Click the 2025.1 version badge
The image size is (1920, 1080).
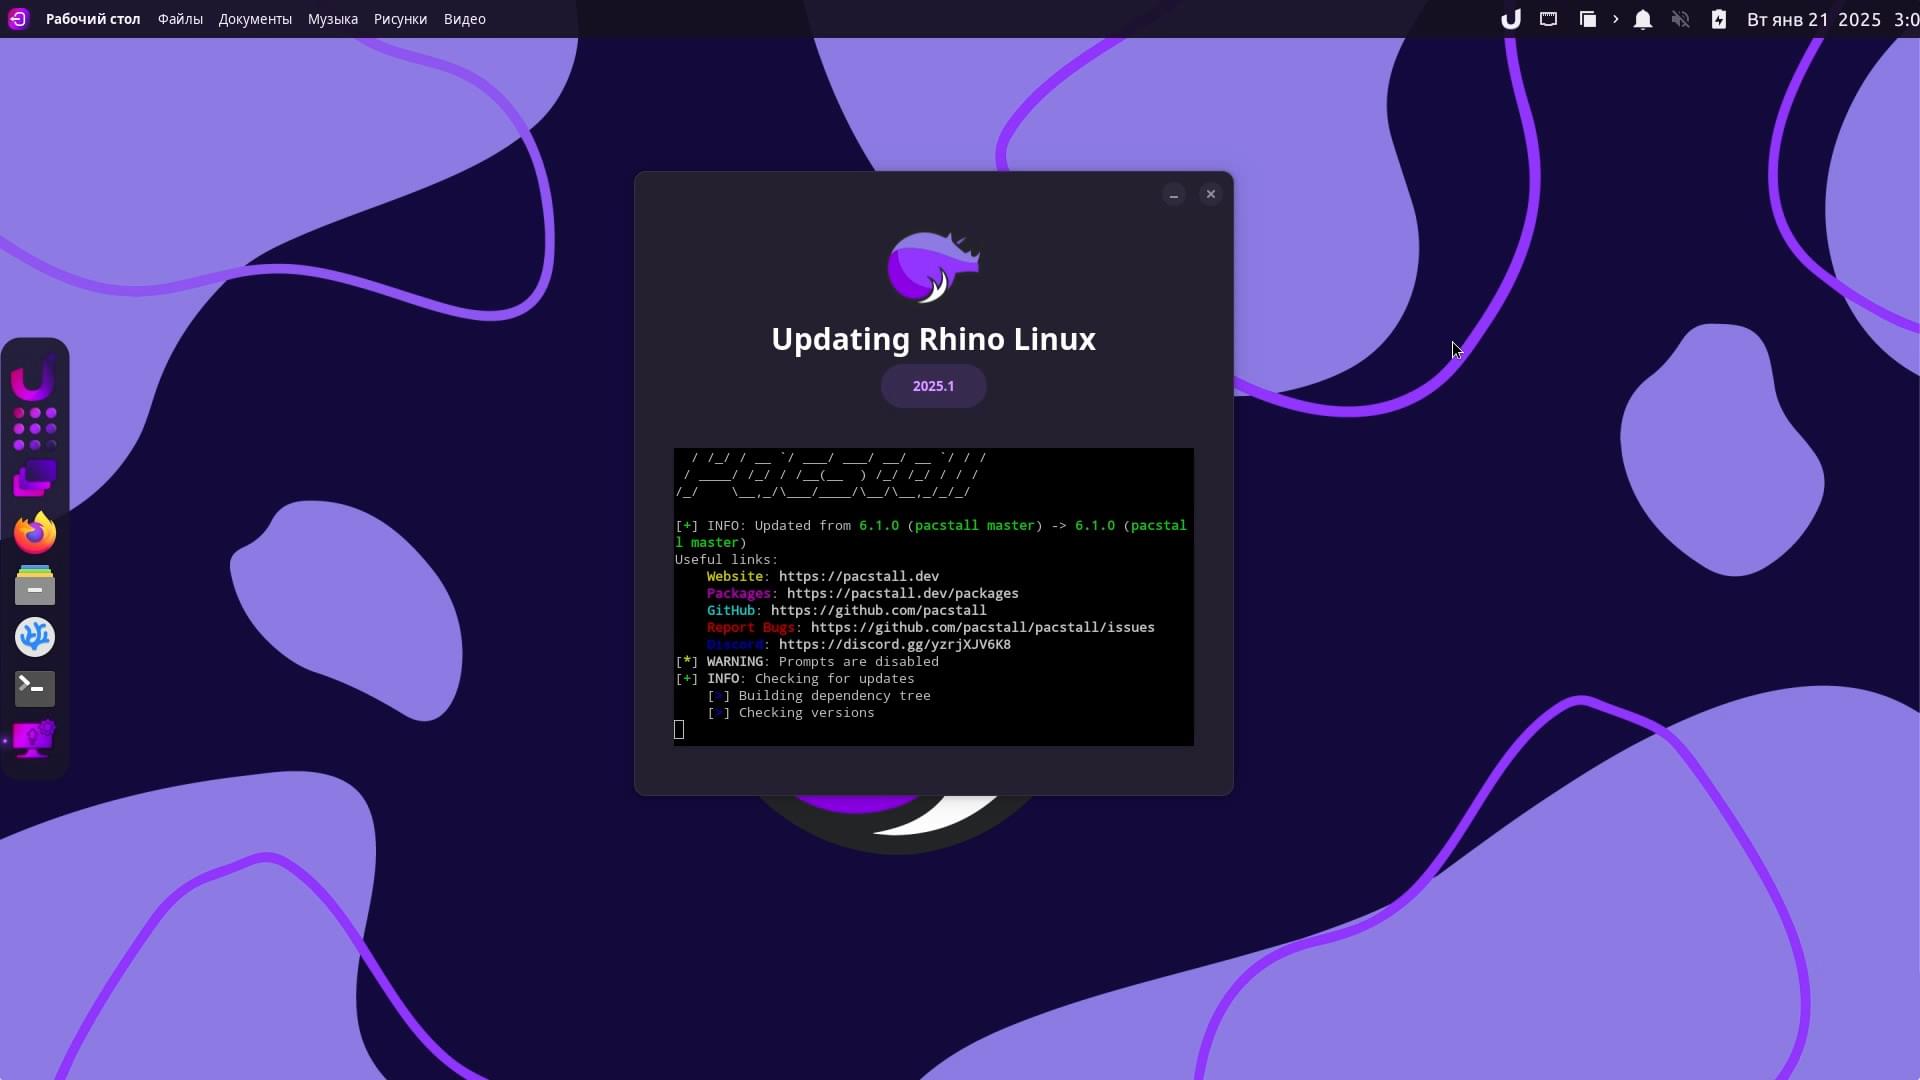tap(933, 386)
